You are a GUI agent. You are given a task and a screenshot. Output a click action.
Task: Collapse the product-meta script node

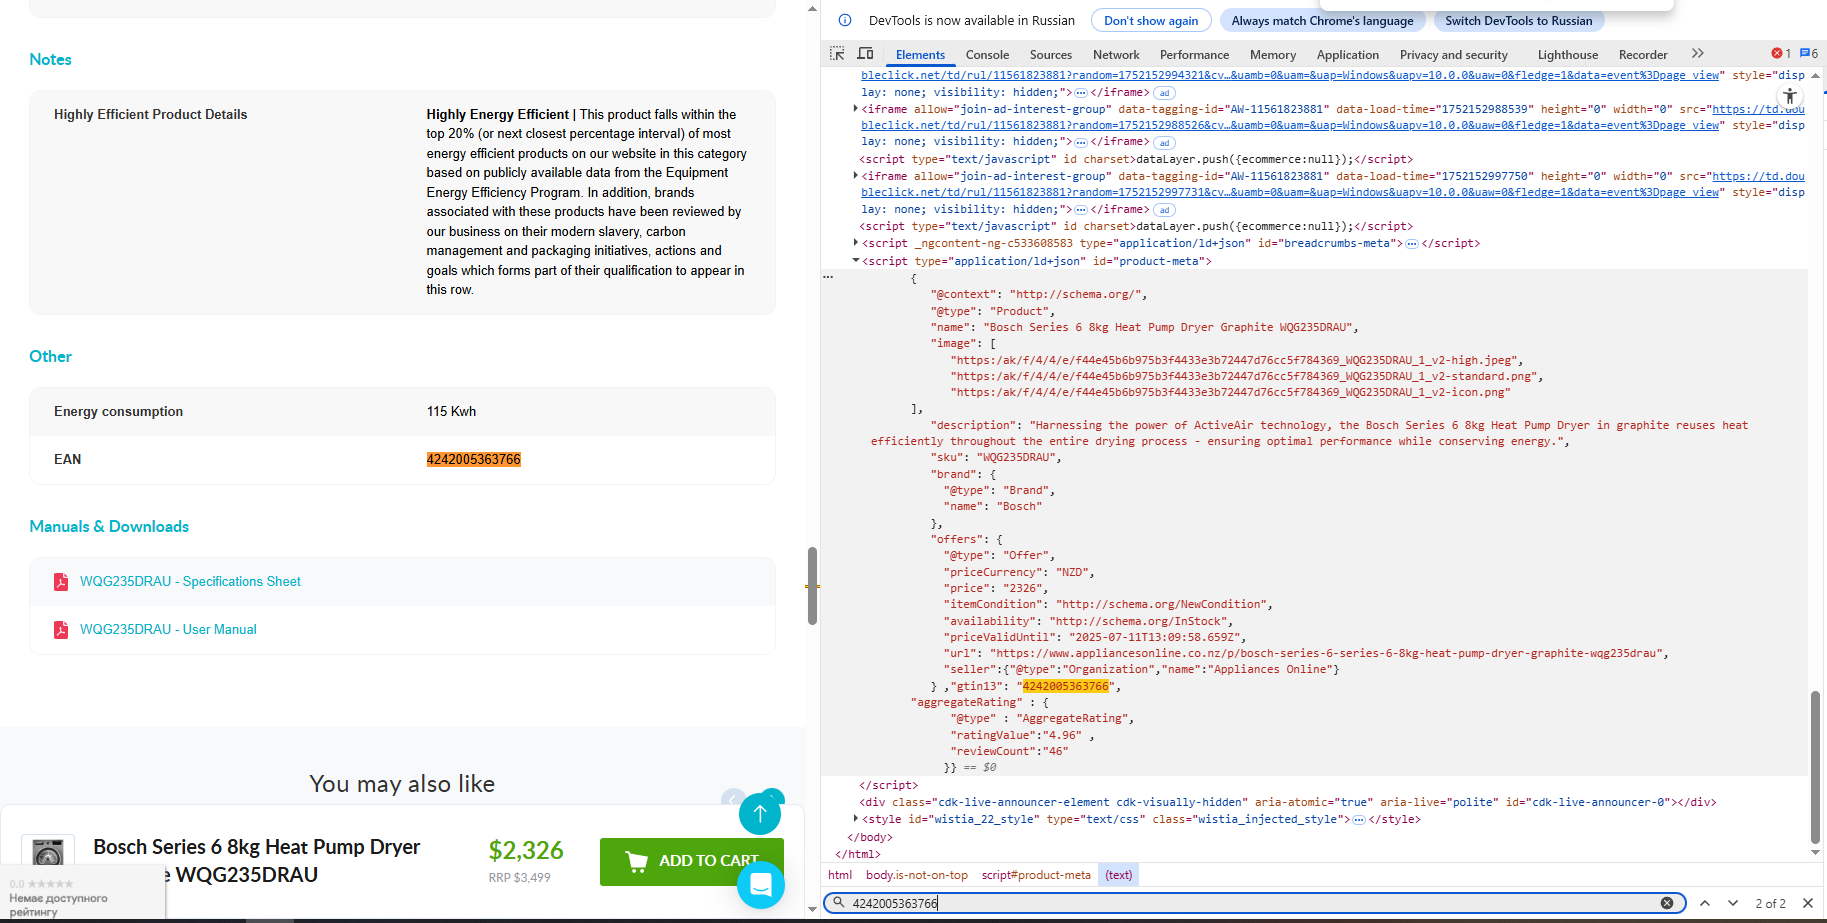(x=855, y=261)
